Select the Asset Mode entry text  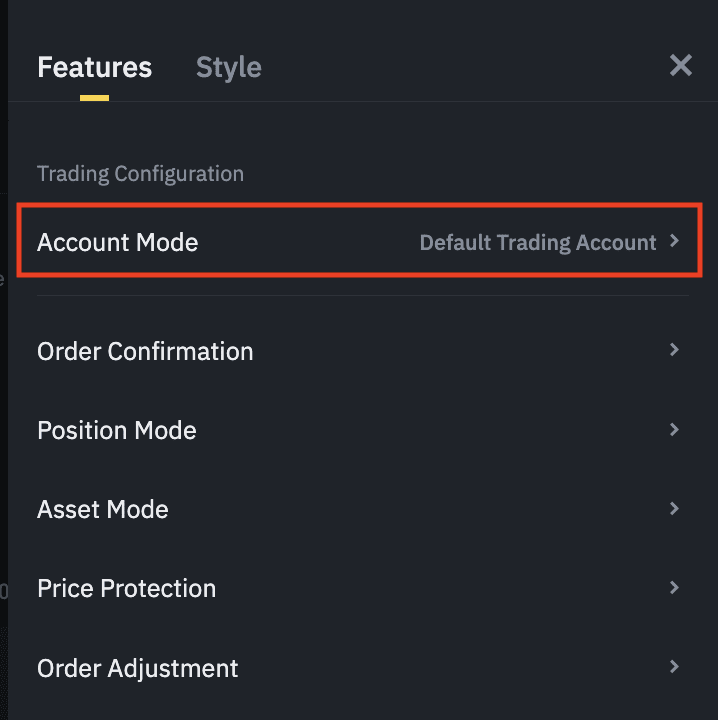[x=102, y=509]
